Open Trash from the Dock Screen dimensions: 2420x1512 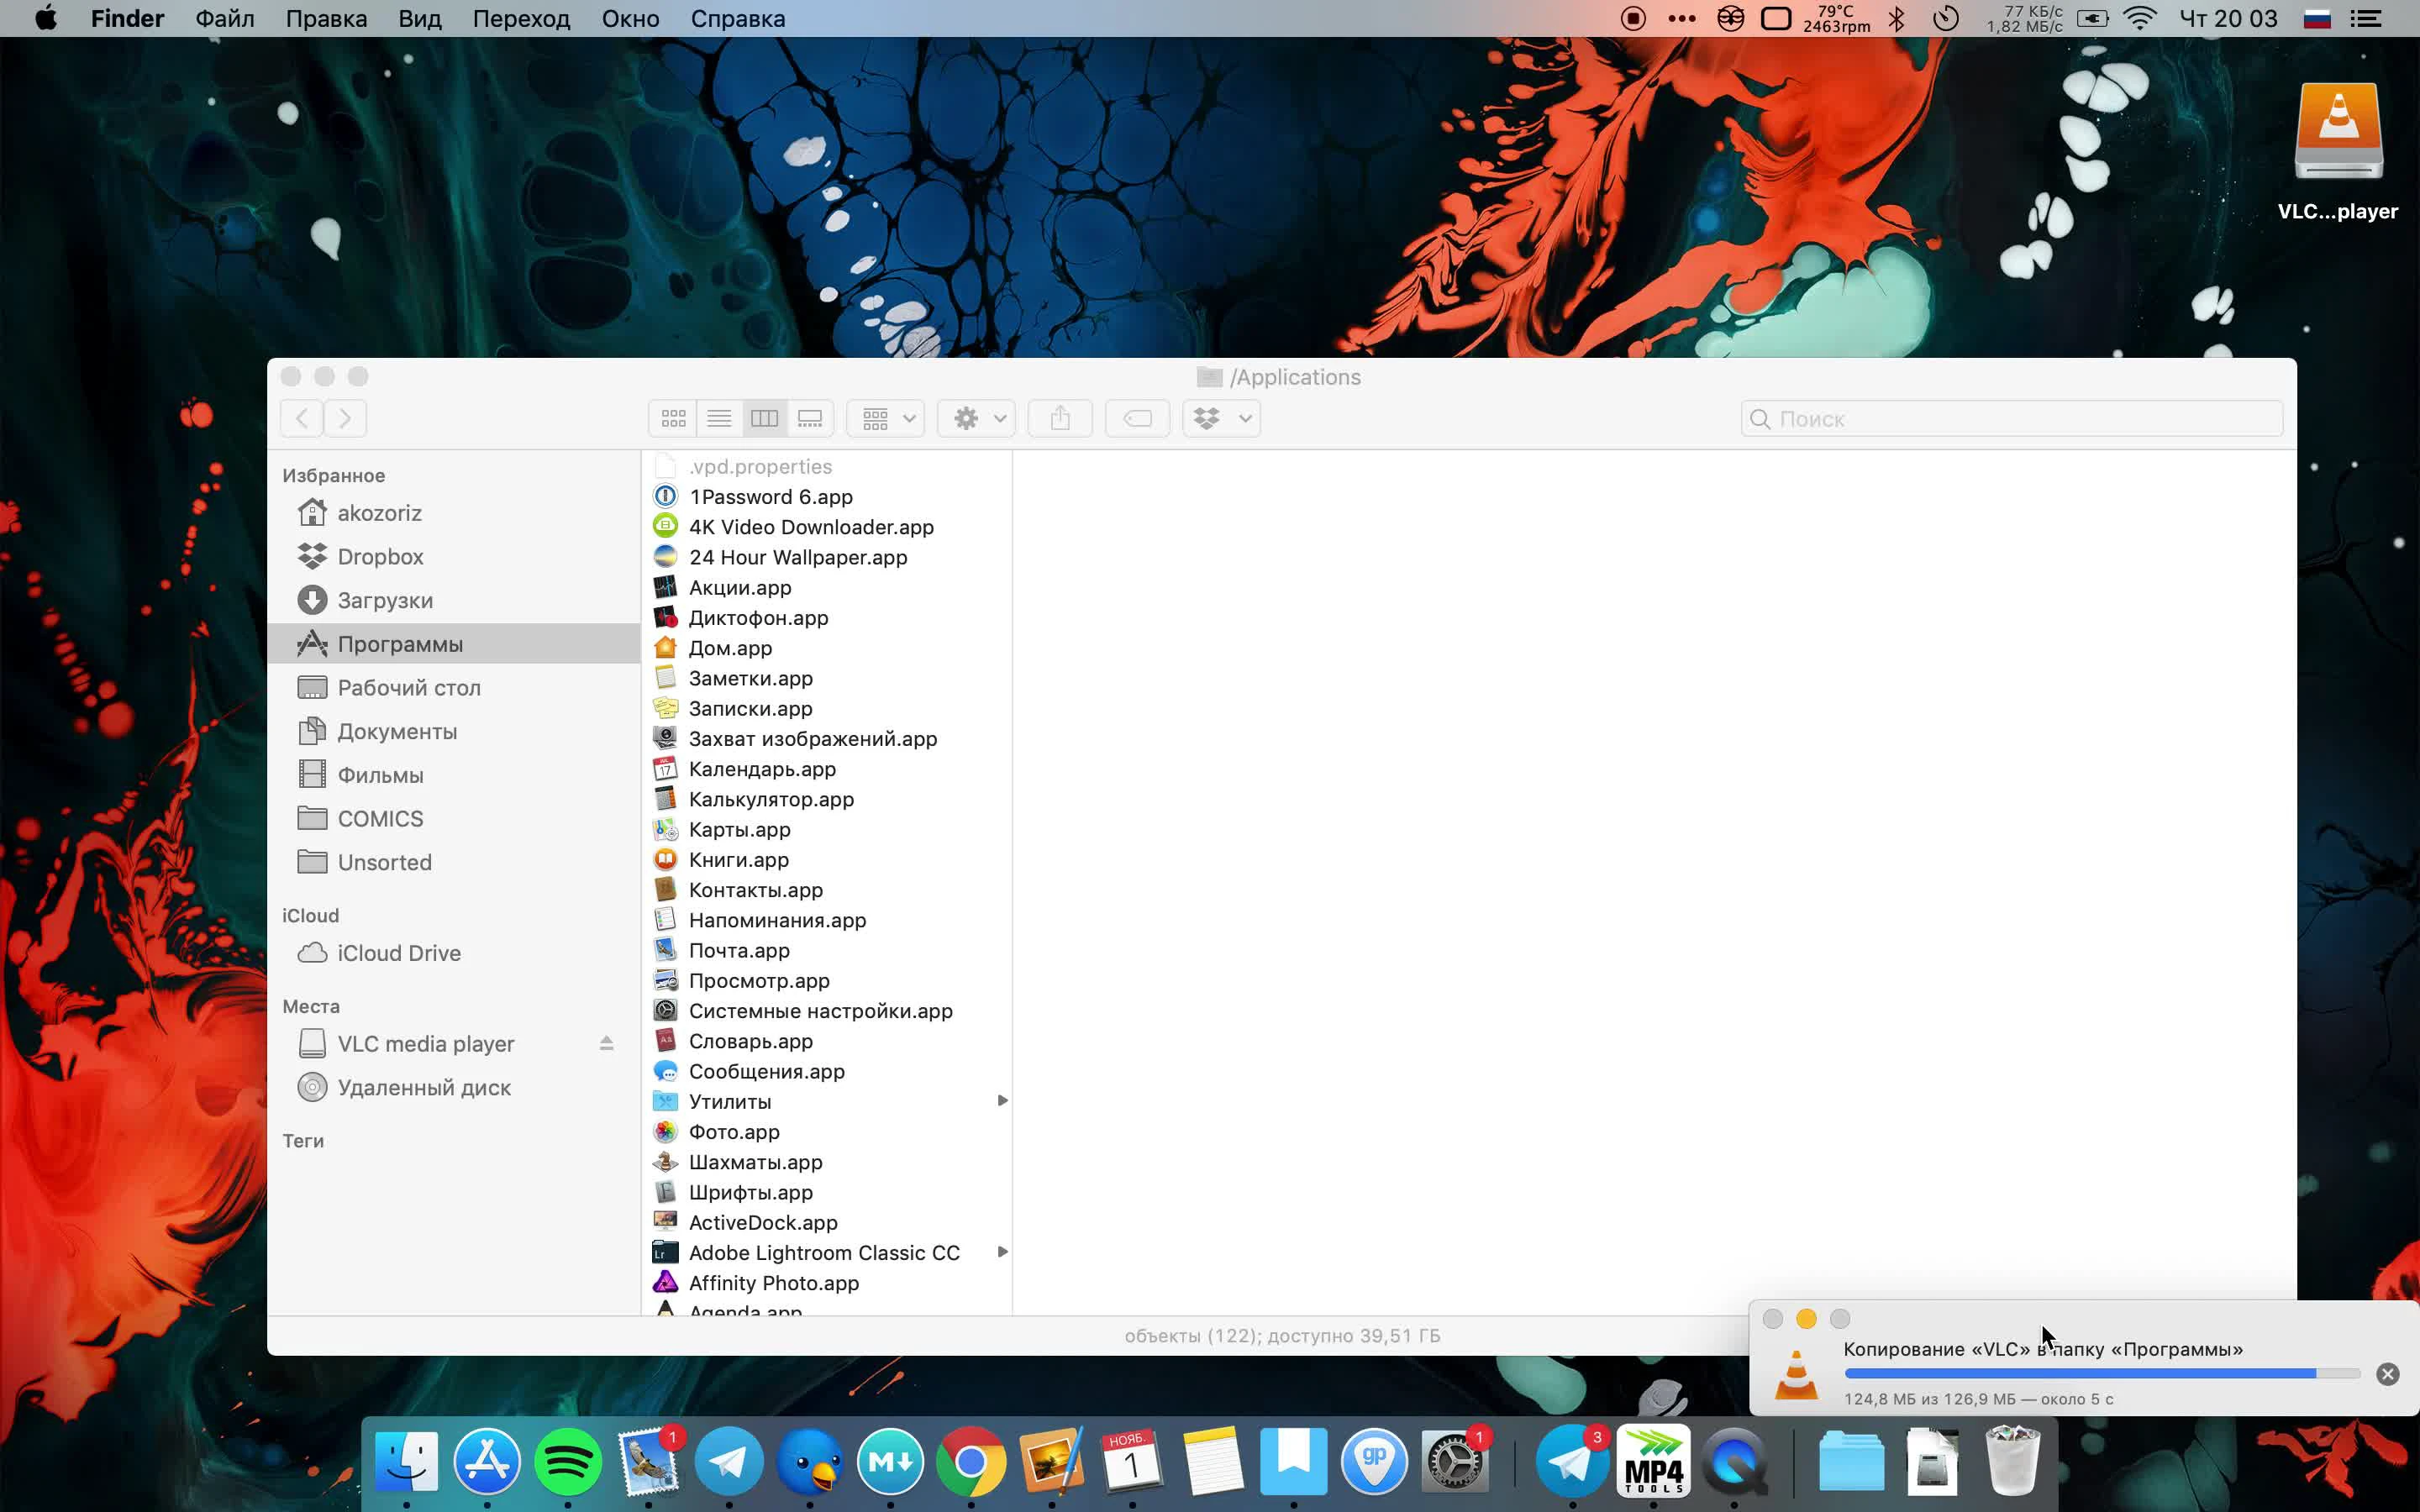click(2012, 1461)
